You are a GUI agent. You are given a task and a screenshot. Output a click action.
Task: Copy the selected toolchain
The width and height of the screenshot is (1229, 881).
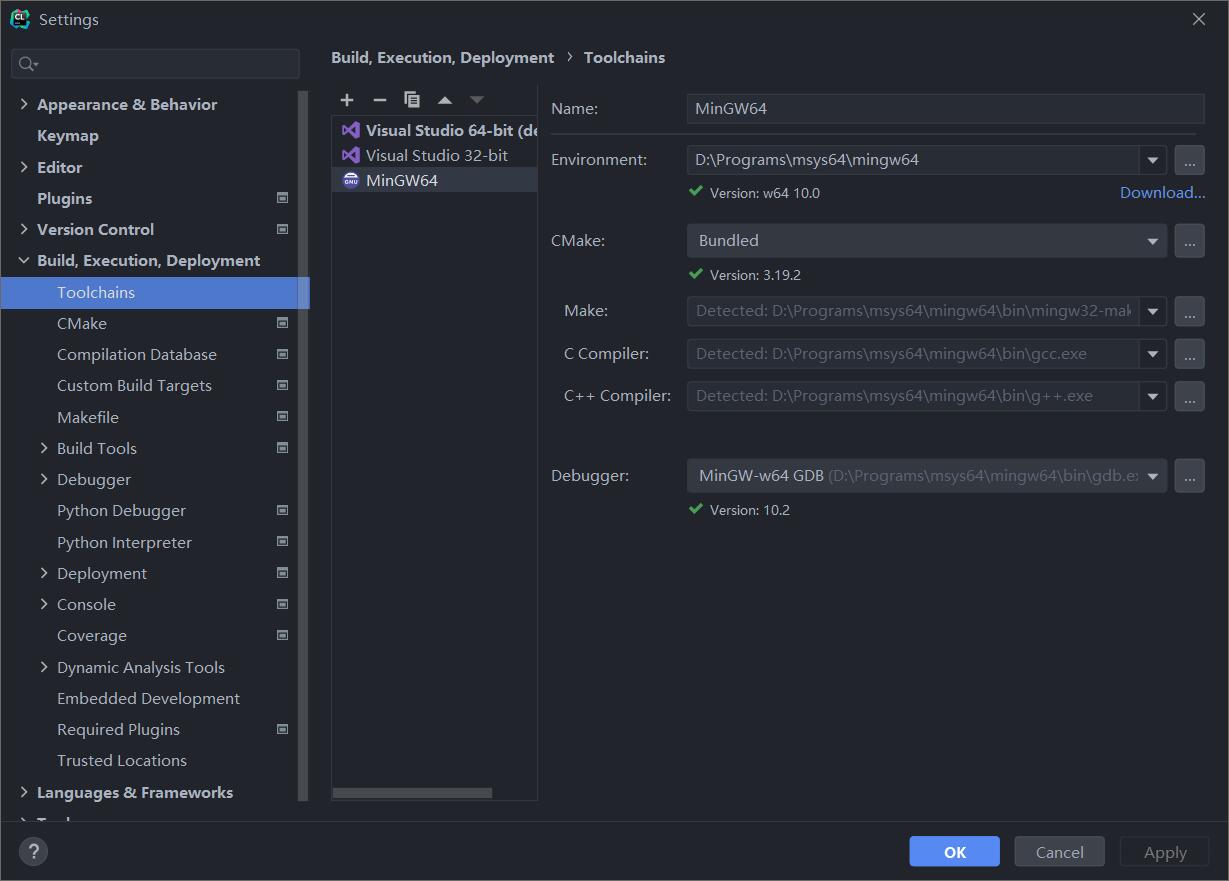tap(412, 100)
